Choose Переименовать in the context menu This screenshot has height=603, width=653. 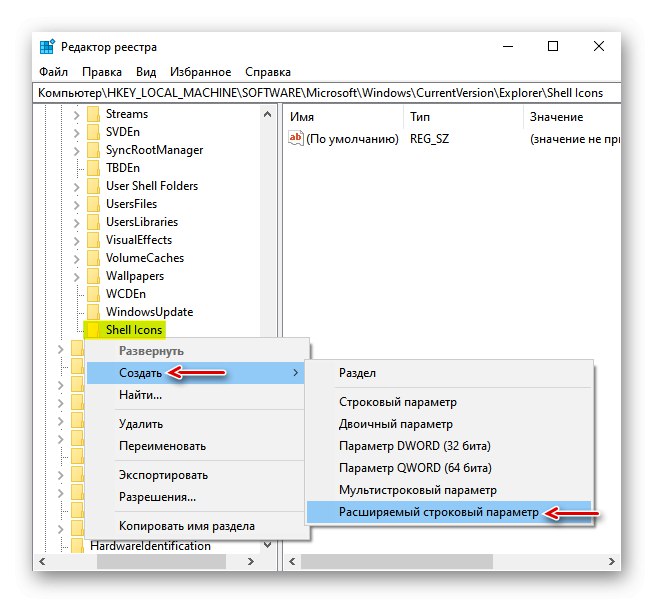tap(195, 446)
